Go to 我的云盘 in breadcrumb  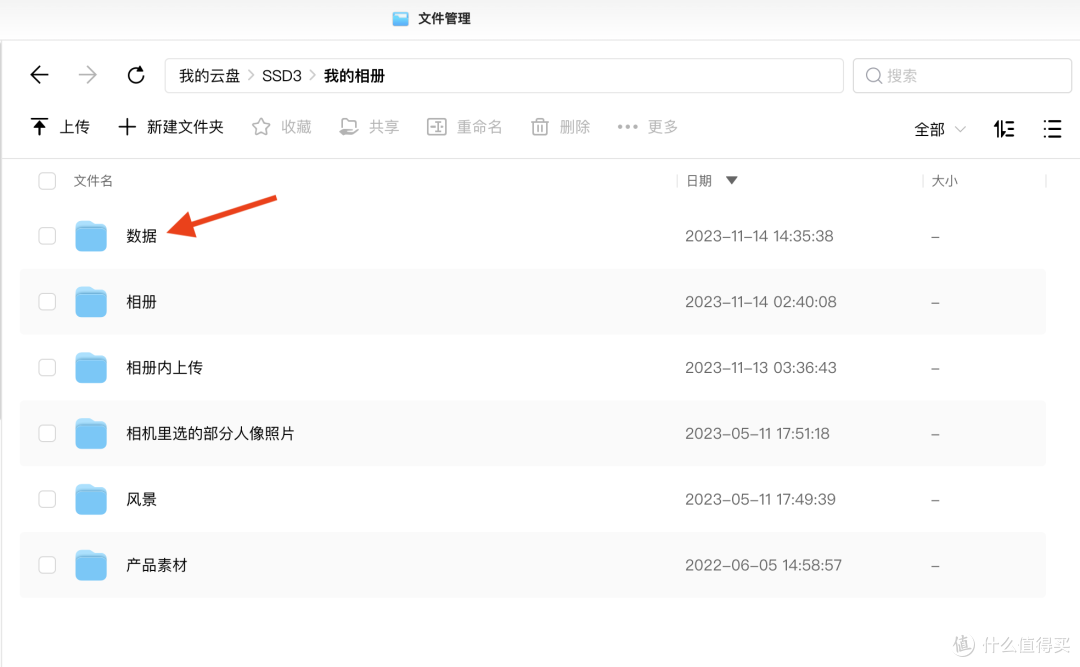[209, 76]
